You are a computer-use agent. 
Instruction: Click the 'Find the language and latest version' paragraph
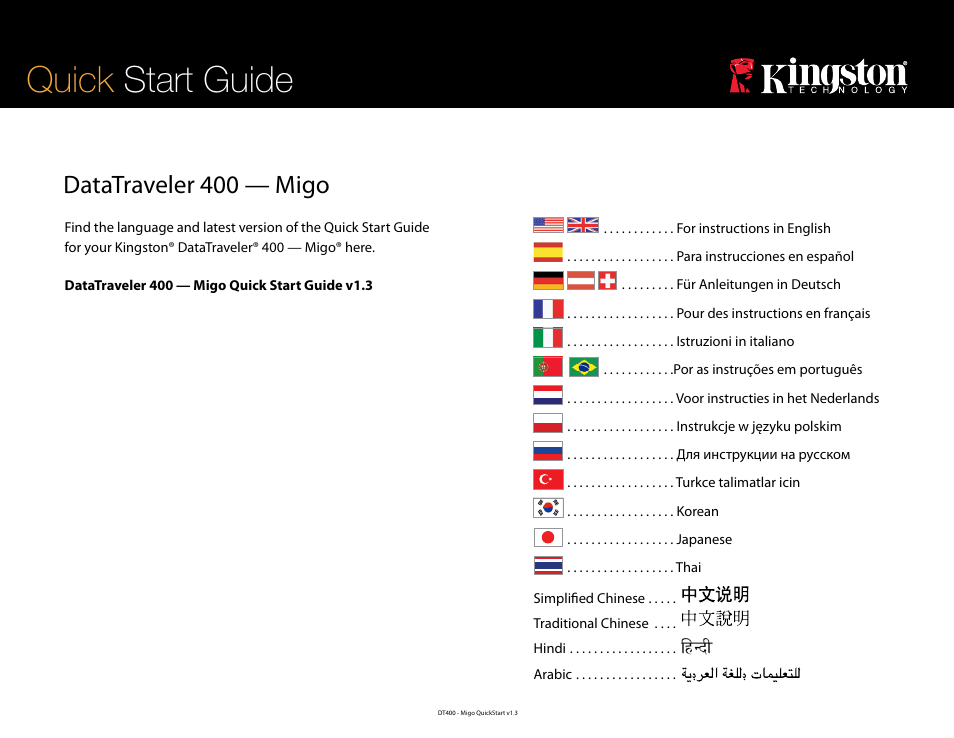pos(246,237)
